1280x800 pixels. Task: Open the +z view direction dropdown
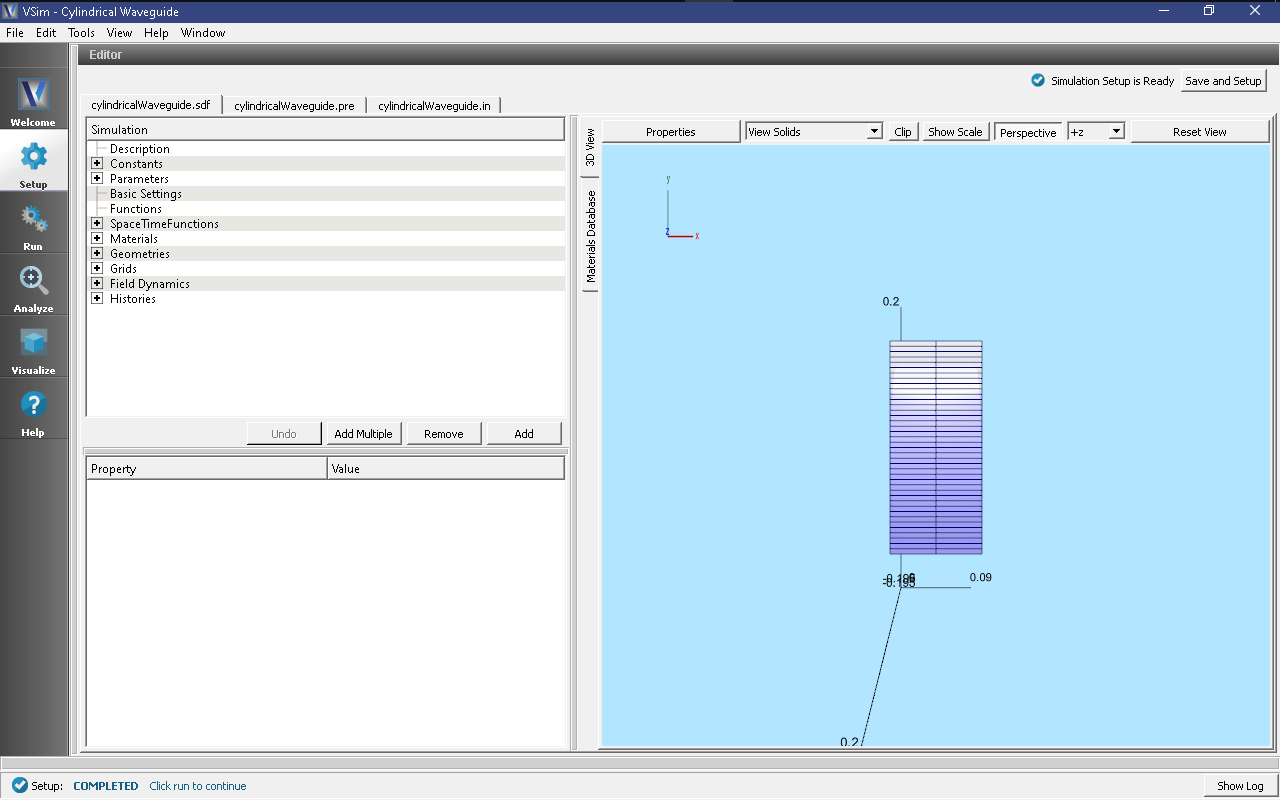coord(1096,132)
